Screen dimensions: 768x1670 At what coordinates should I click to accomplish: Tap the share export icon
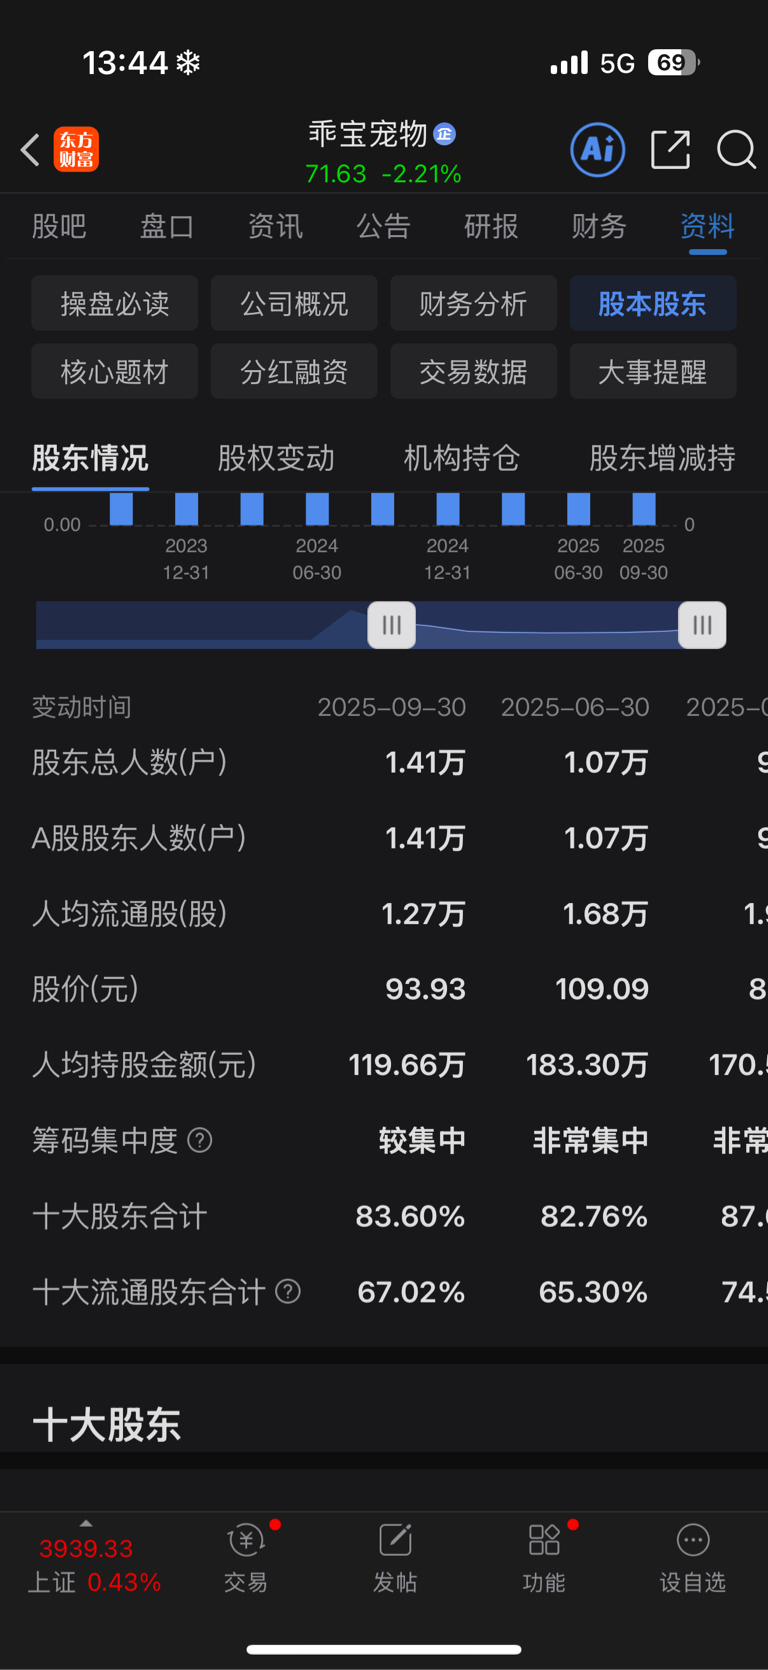click(x=670, y=150)
